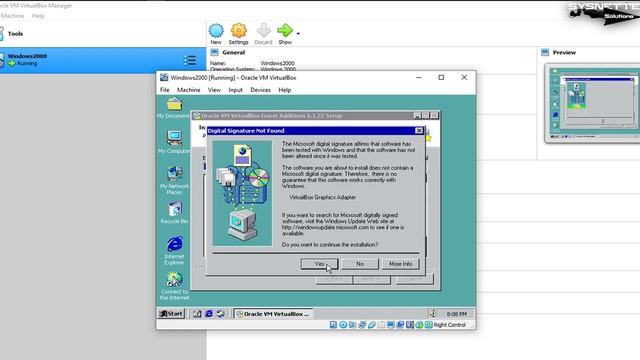Open the Windows 2000 Start button
The width and height of the screenshot is (640, 360).
tap(171, 313)
